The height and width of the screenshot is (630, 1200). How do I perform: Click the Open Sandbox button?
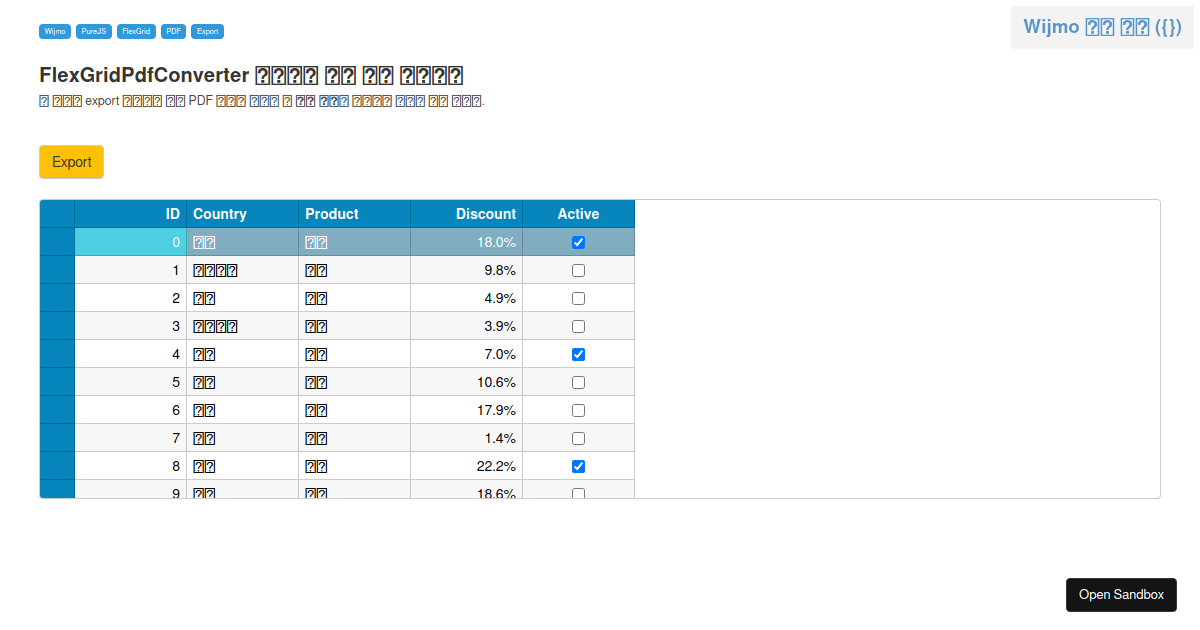click(1121, 594)
